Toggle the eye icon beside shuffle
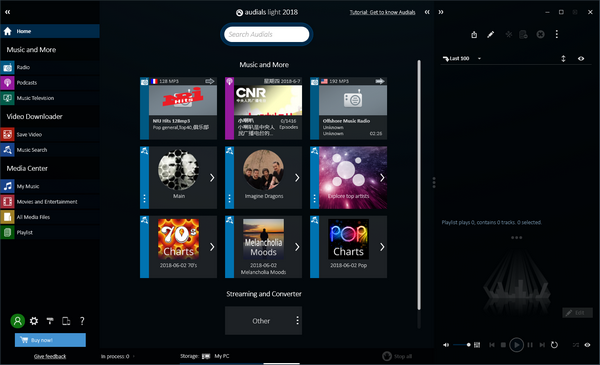 (x=587, y=345)
